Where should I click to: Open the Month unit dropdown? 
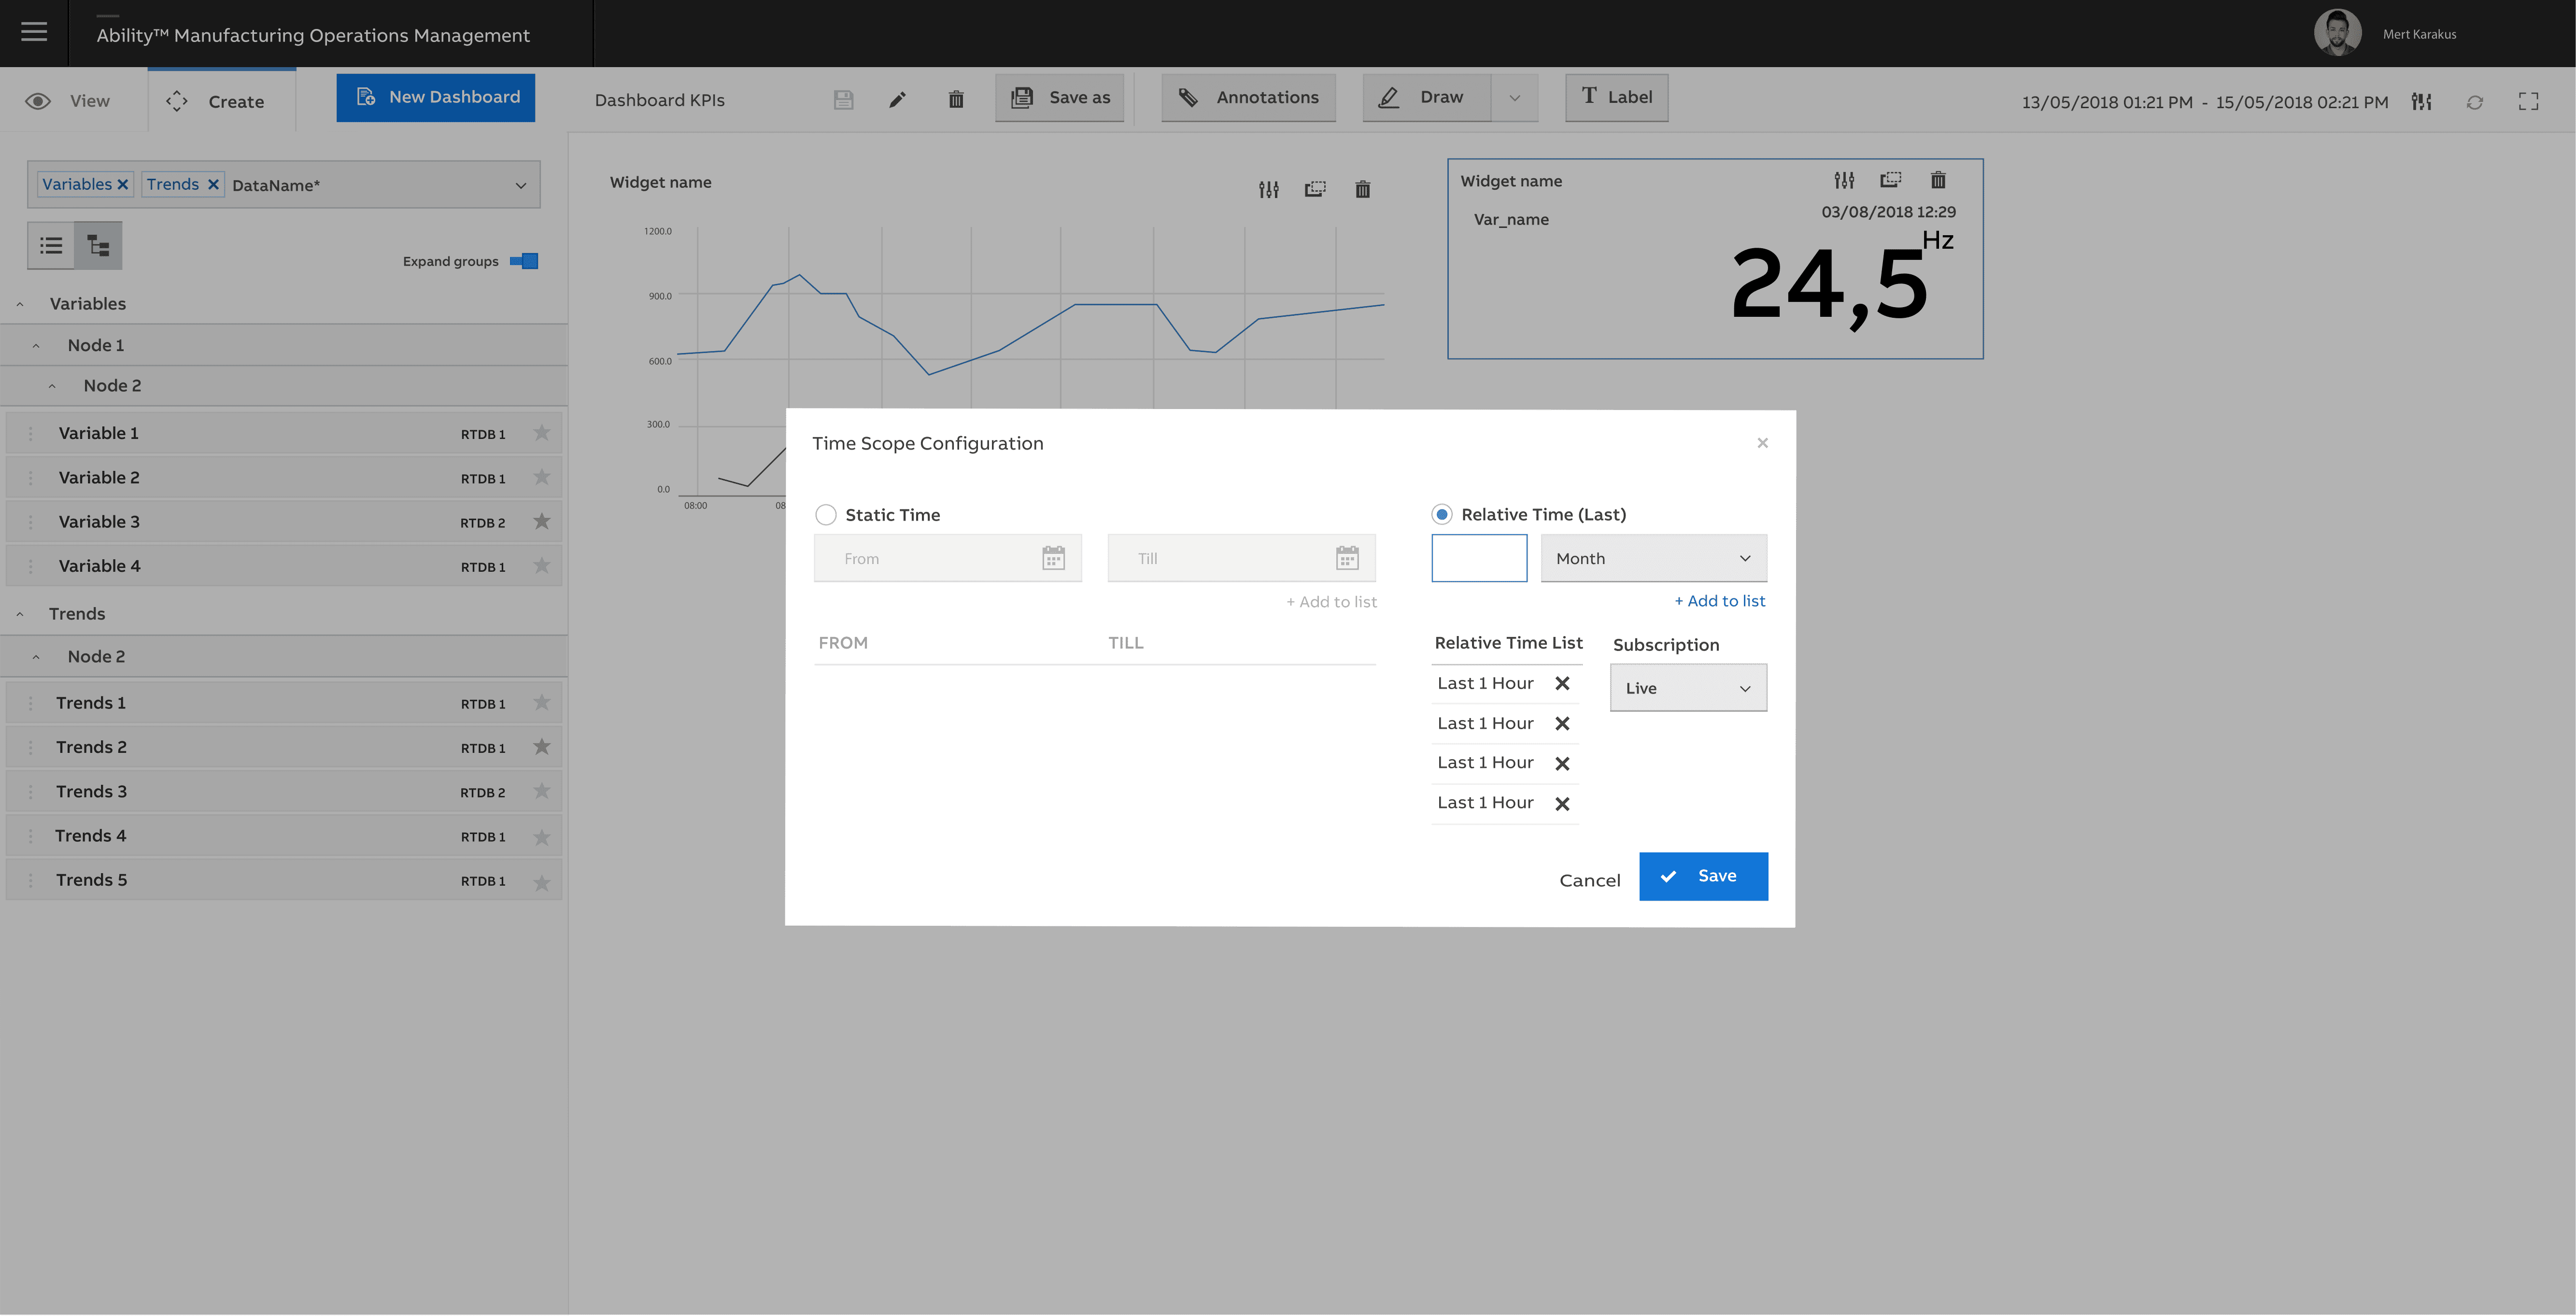[x=1653, y=558]
